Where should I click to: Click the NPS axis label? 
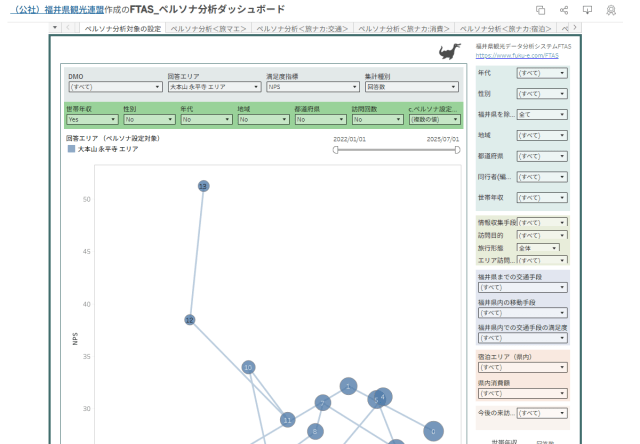[75, 339]
